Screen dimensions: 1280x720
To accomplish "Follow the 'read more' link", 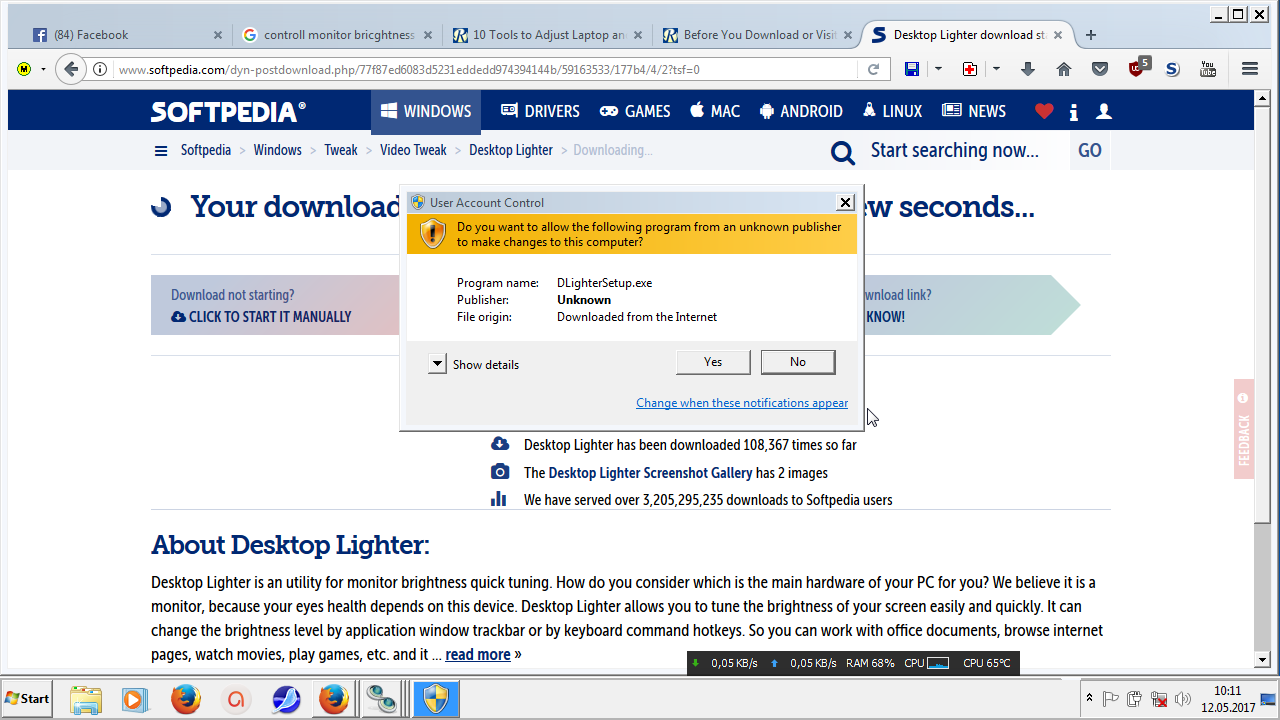I will (478, 655).
